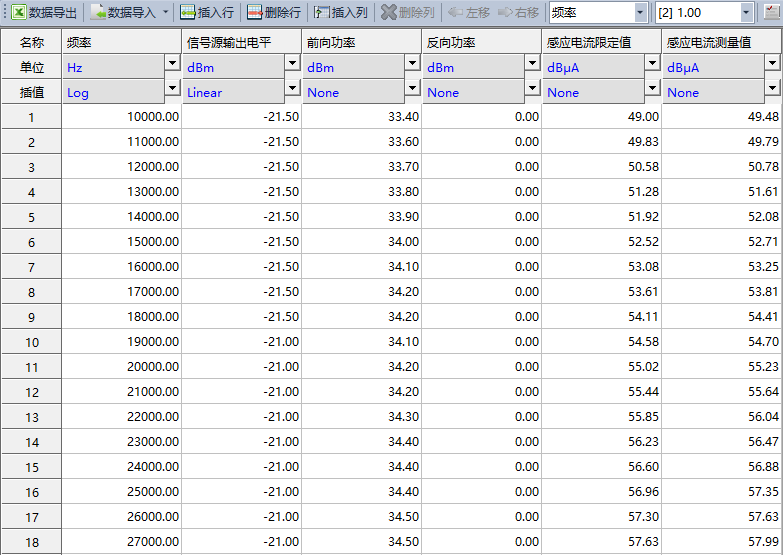This screenshot has width=783, height=555.
Task: Open the 数据导入 dropdown arrow
Action: coord(165,13)
